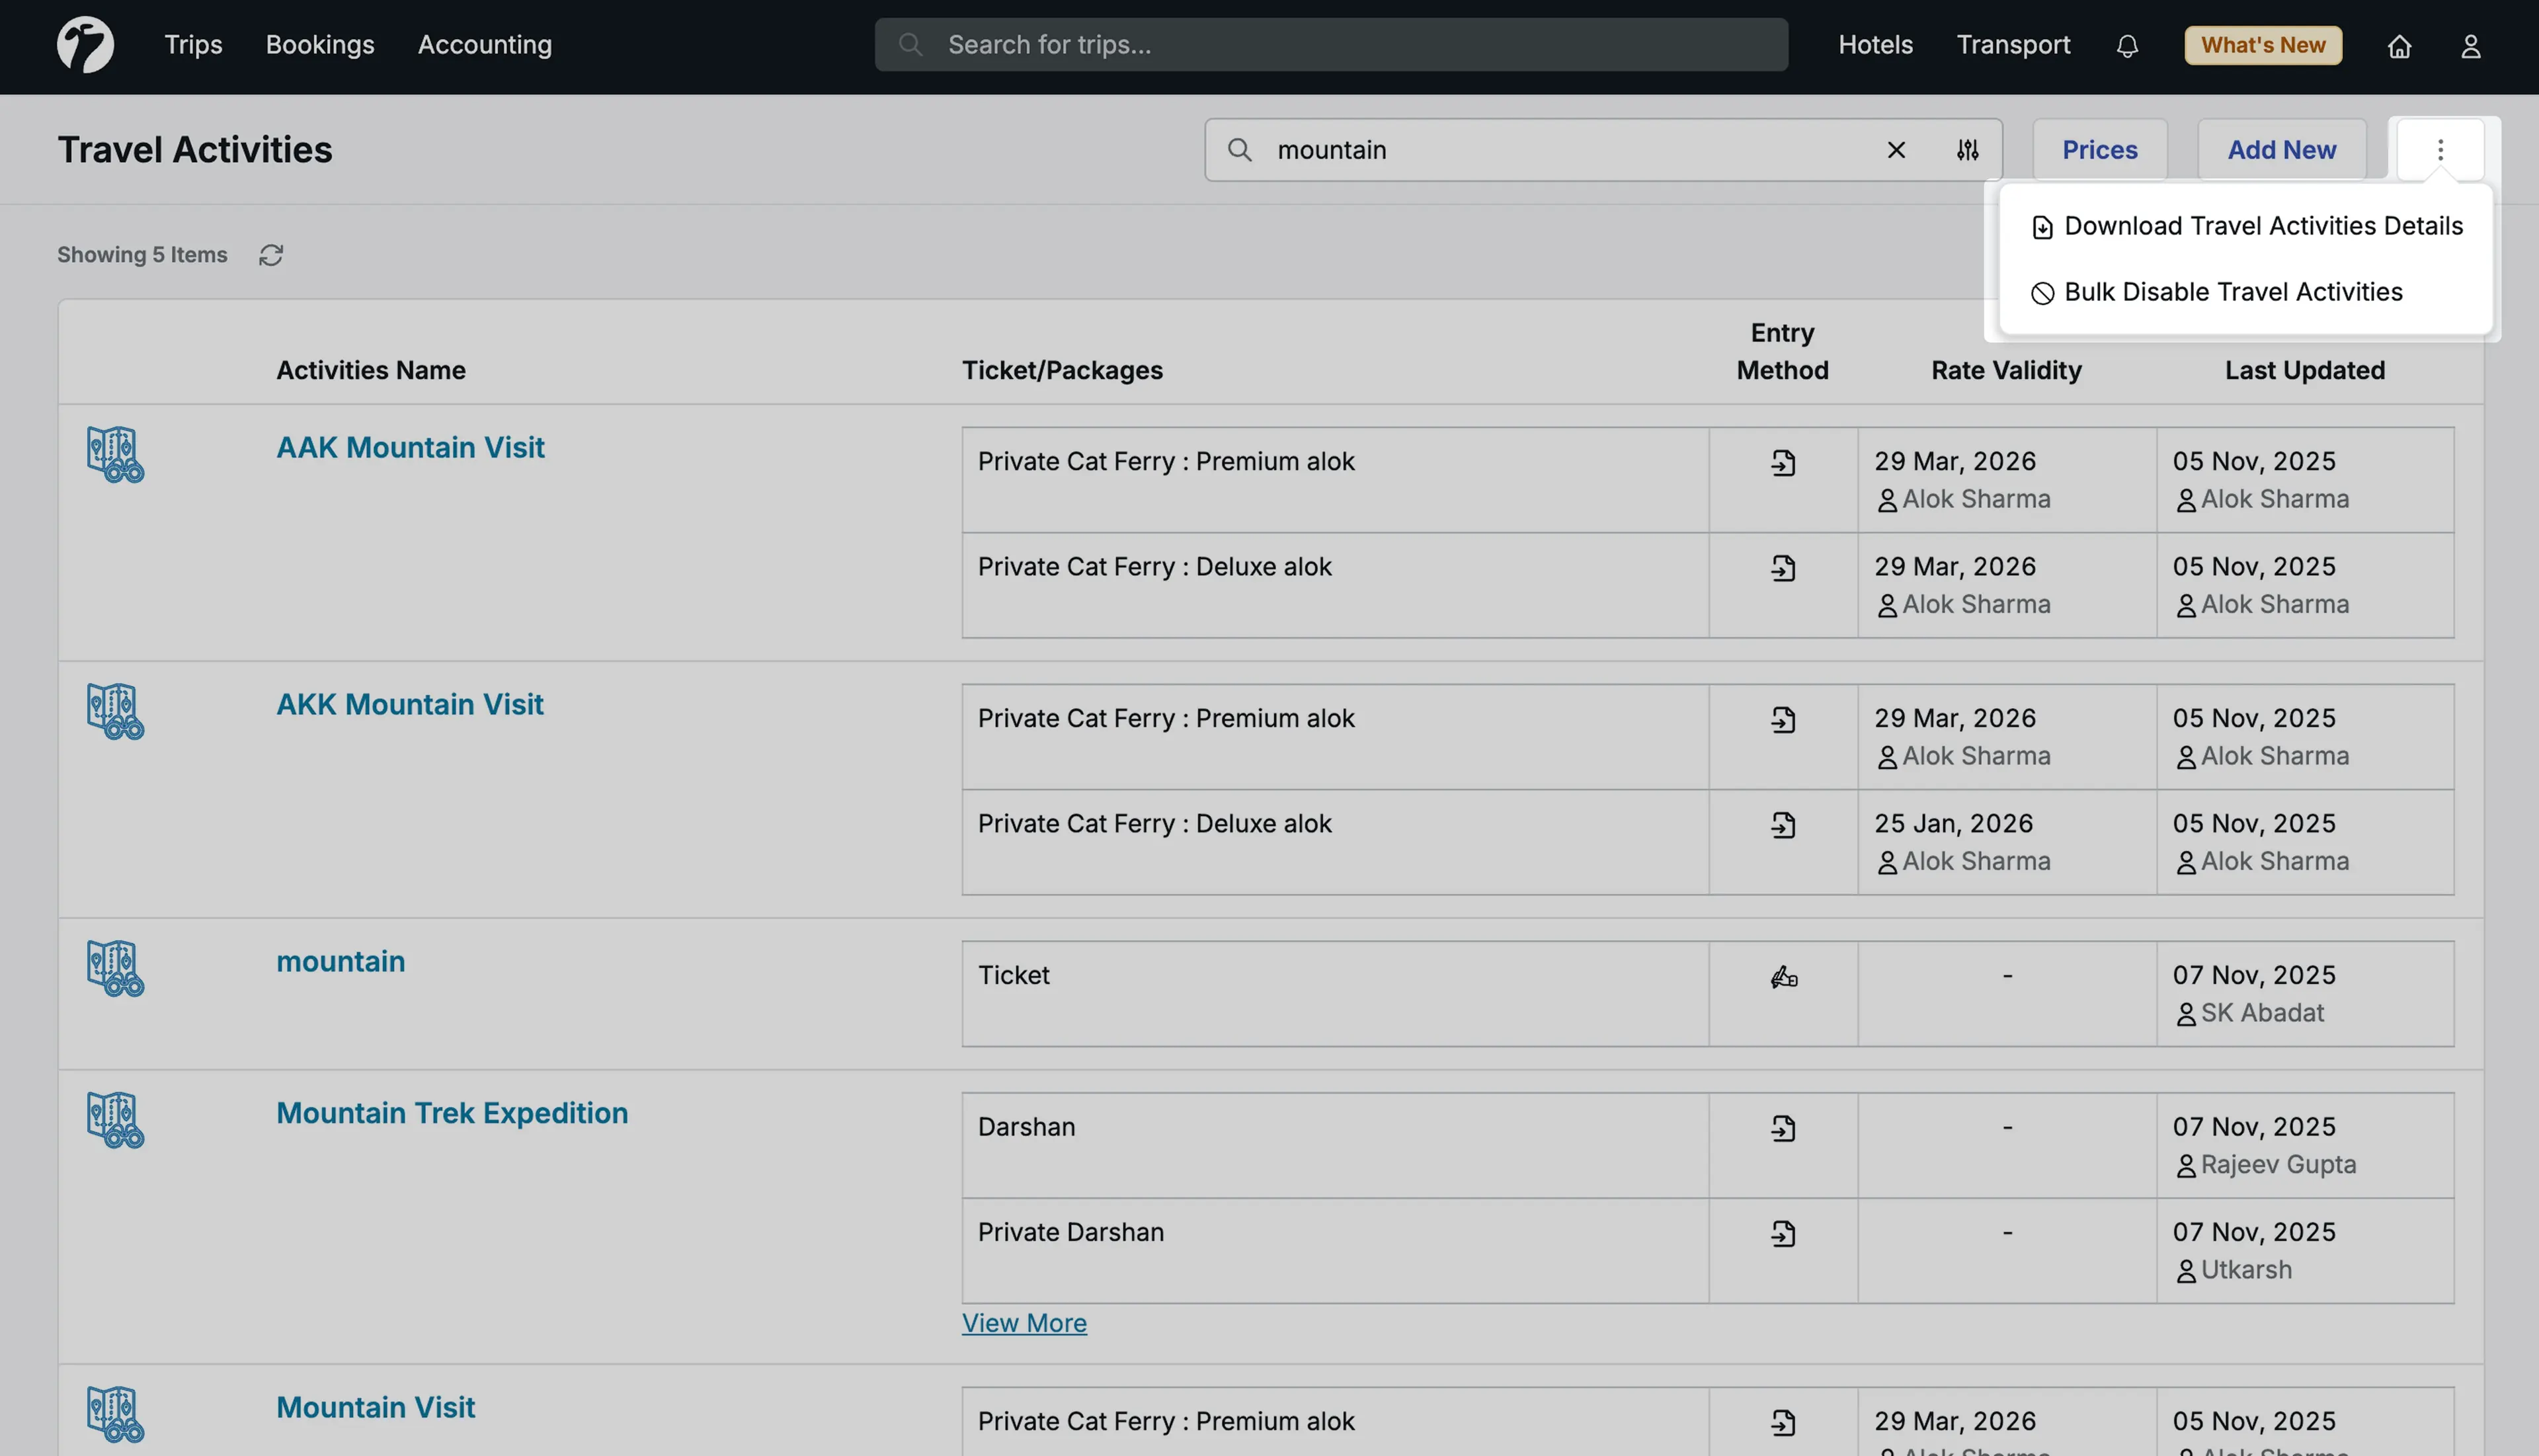Click the Search for trips field
The height and width of the screenshot is (1456, 2539).
tap(1330, 44)
